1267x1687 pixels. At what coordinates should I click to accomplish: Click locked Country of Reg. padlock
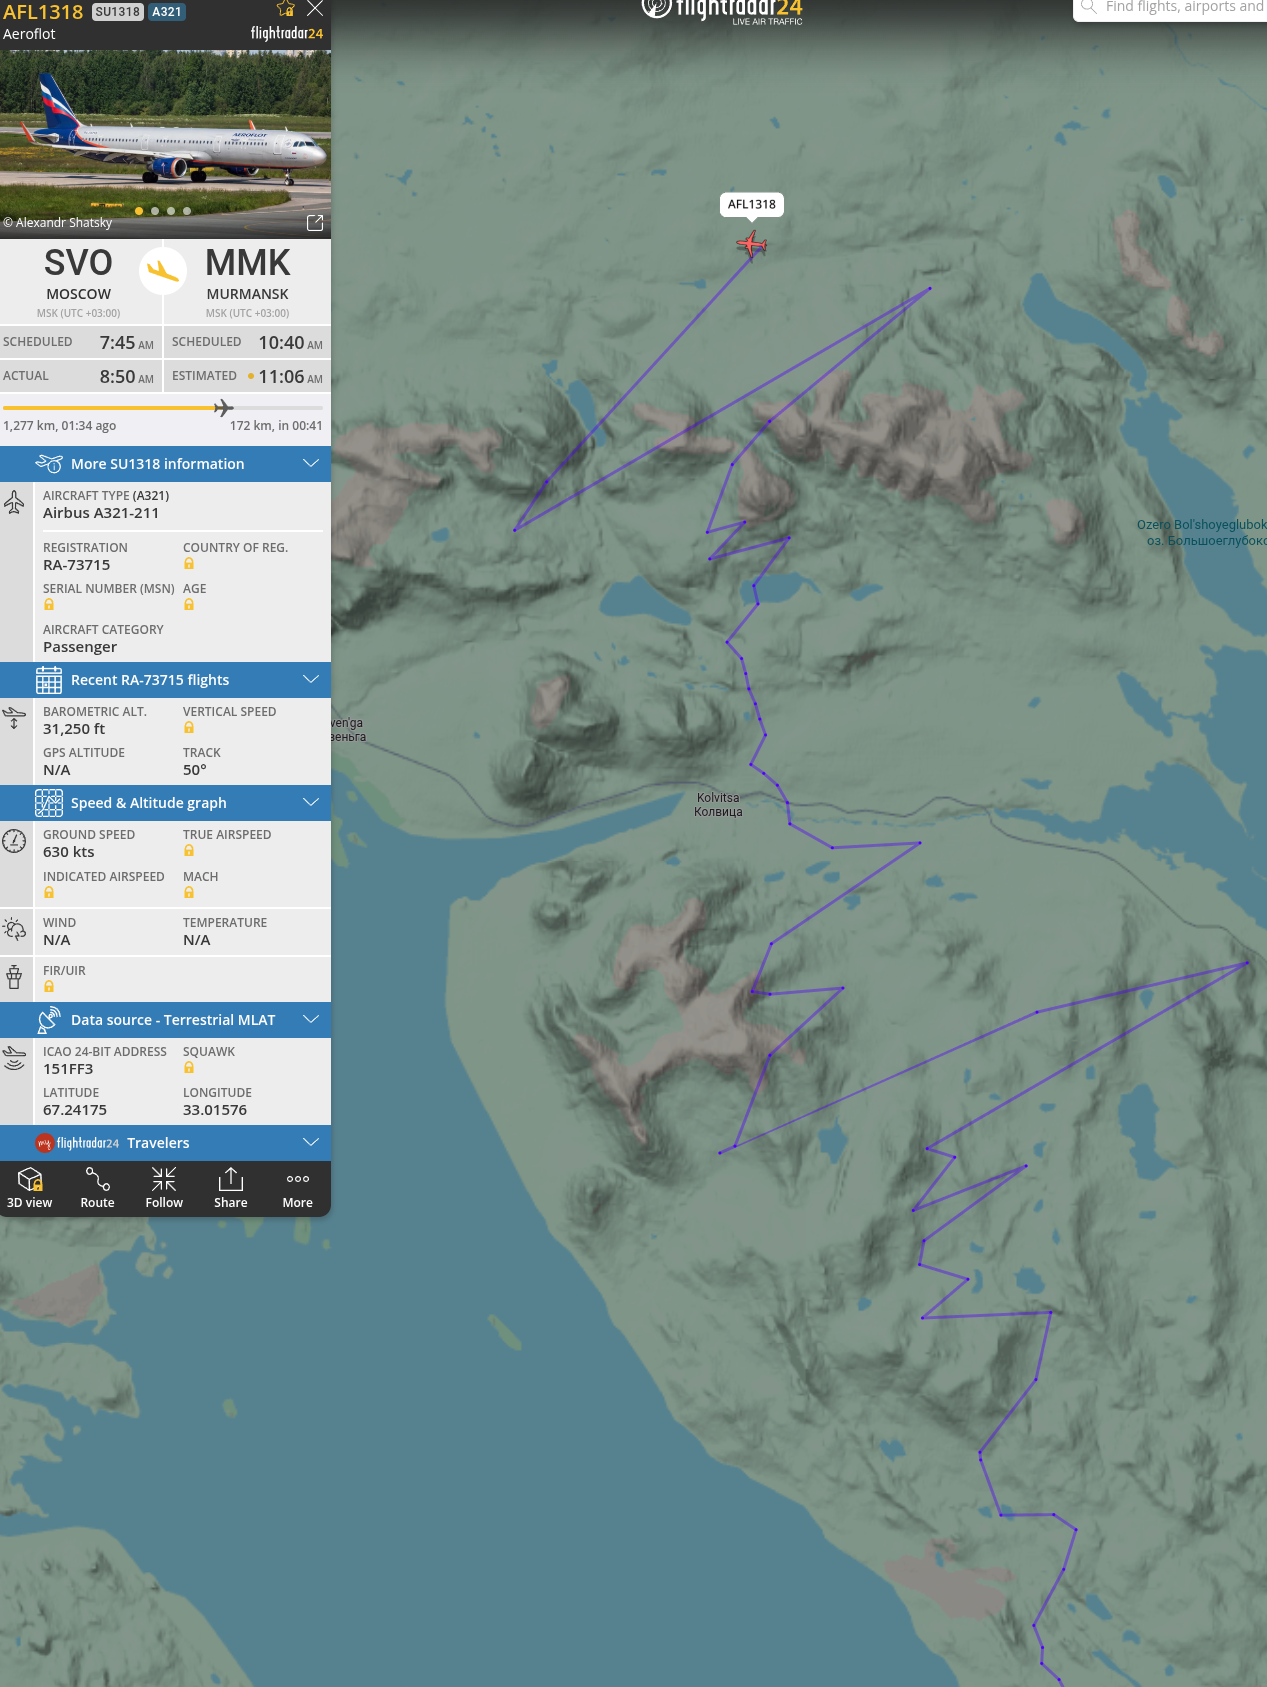(x=189, y=564)
